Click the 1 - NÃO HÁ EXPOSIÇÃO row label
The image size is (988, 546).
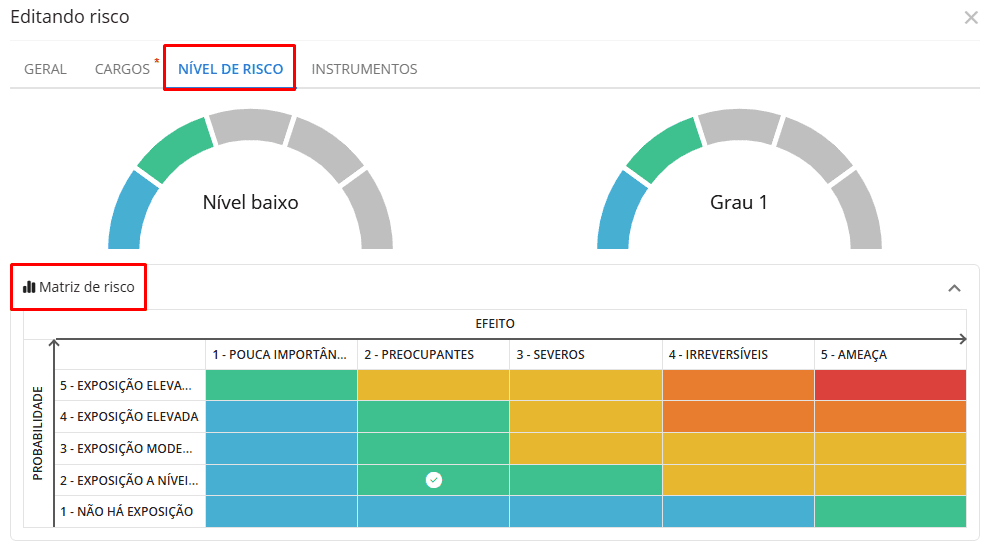pyautogui.click(x=125, y=512)
